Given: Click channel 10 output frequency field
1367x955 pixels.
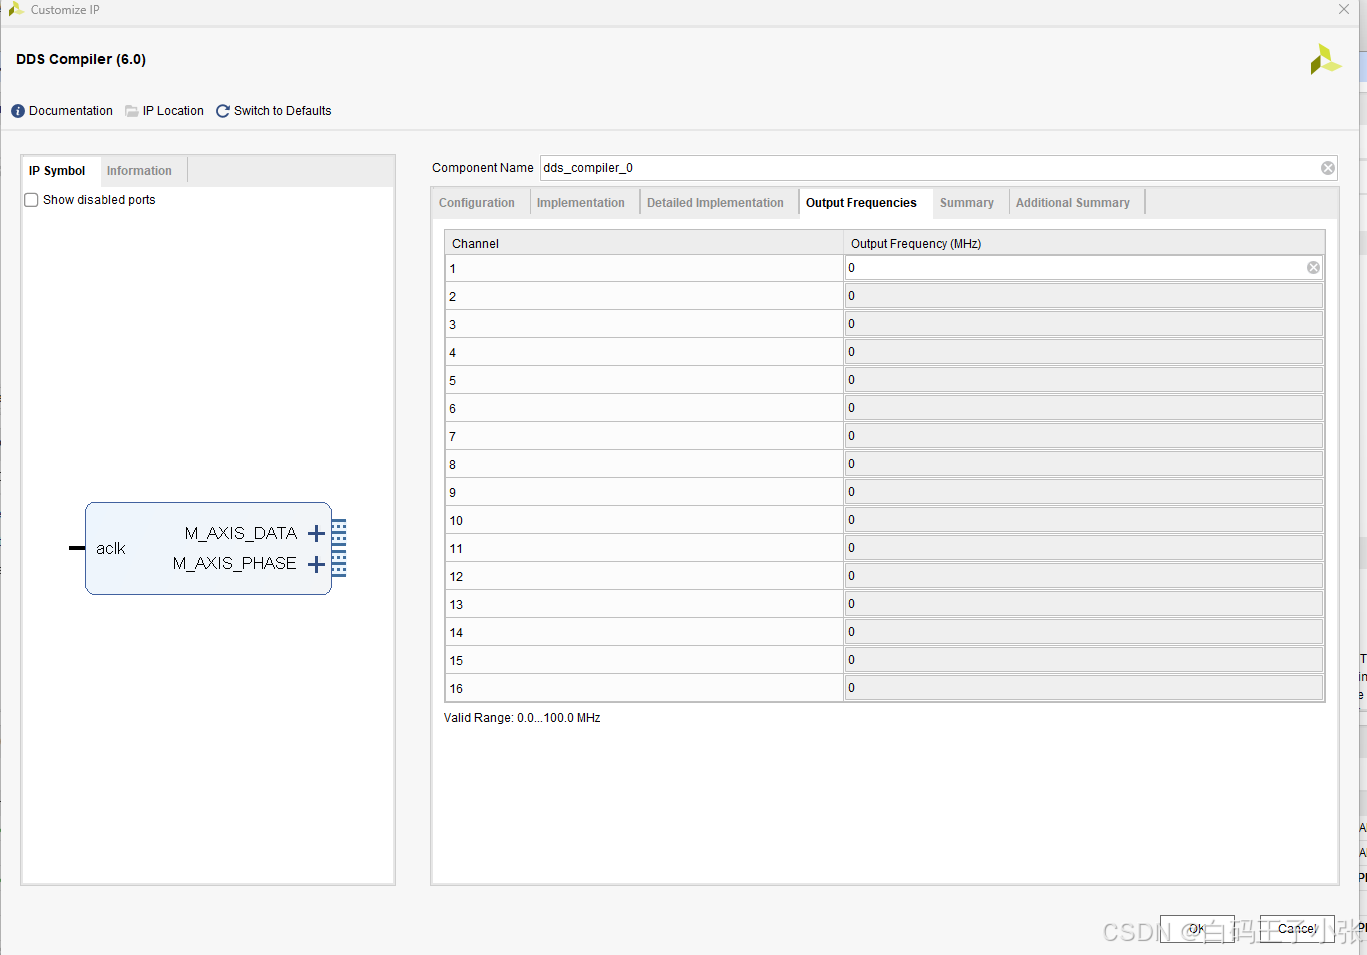Looking at the screenshot, I should [x=1084, y=520].
